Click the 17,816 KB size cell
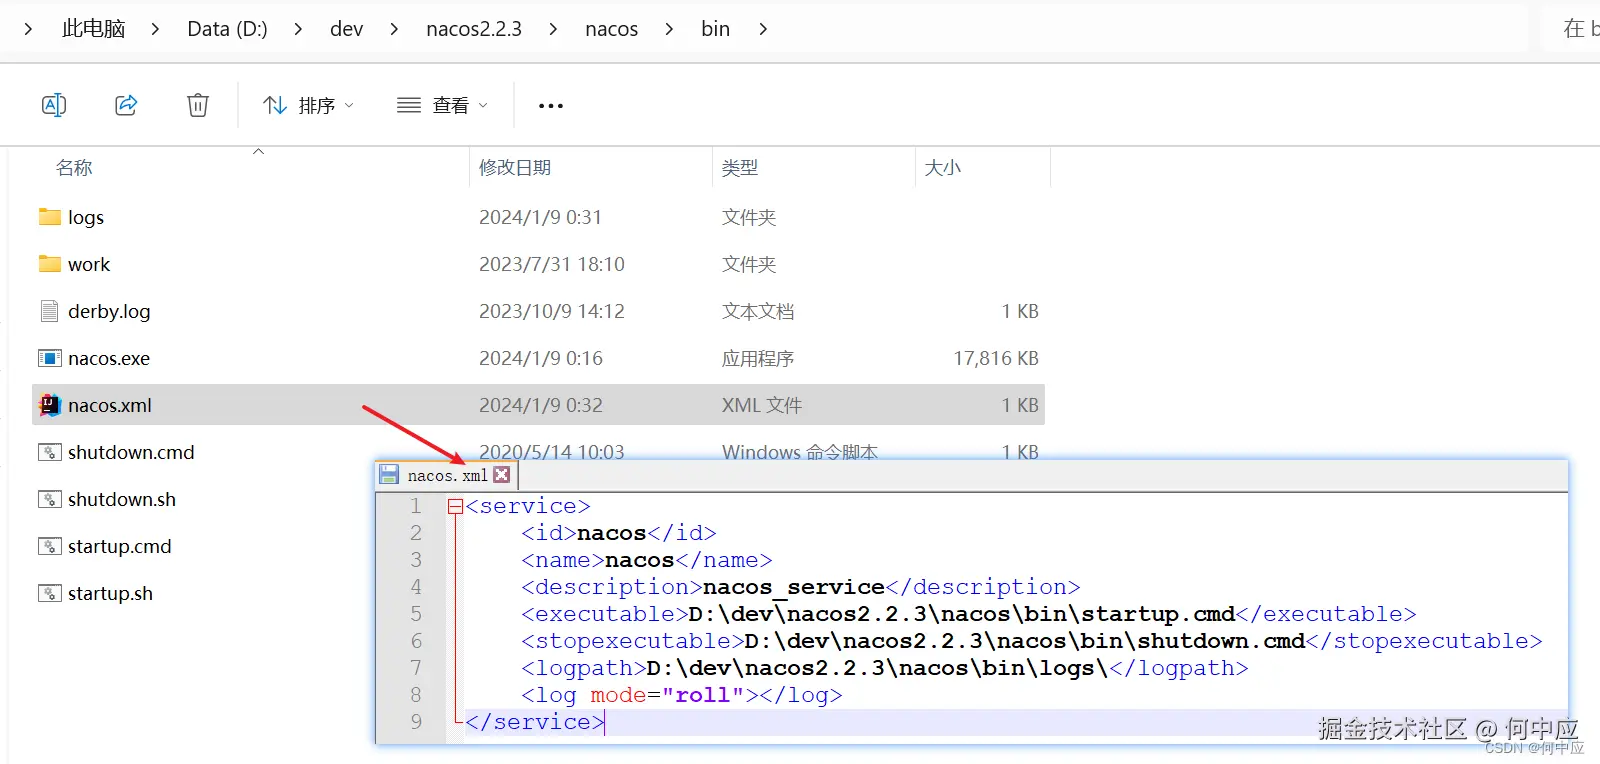 coord(996,358)
